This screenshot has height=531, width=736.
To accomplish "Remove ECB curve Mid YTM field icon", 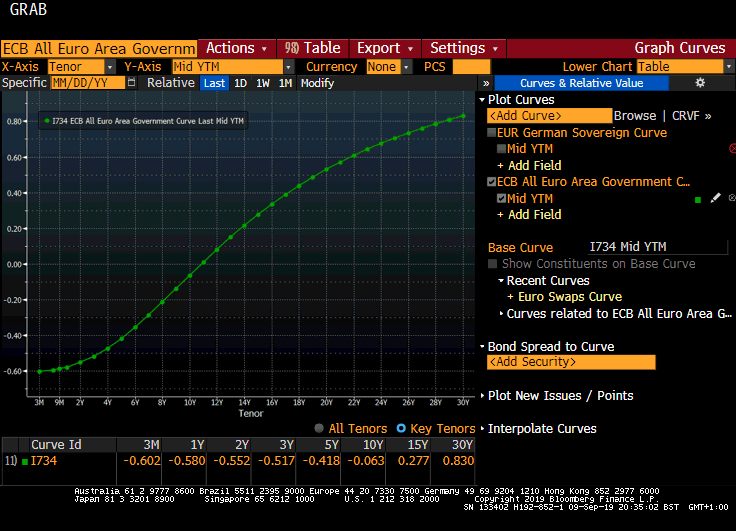I will (731, 199).
